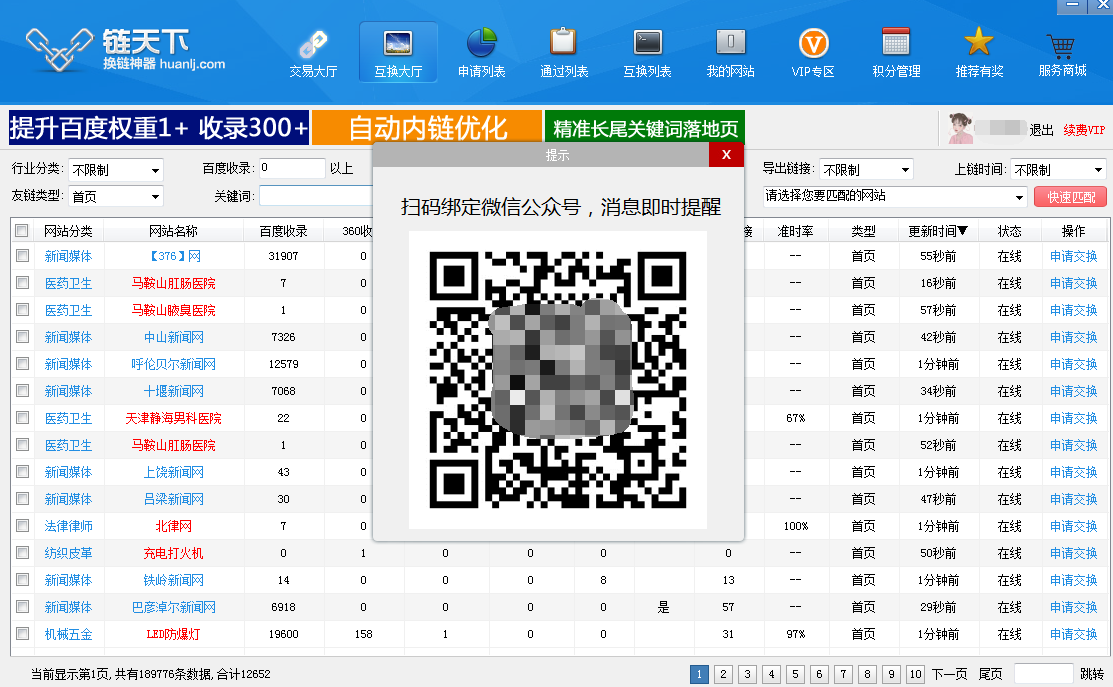Sort by 准时率 column header

tap(795, 231)
